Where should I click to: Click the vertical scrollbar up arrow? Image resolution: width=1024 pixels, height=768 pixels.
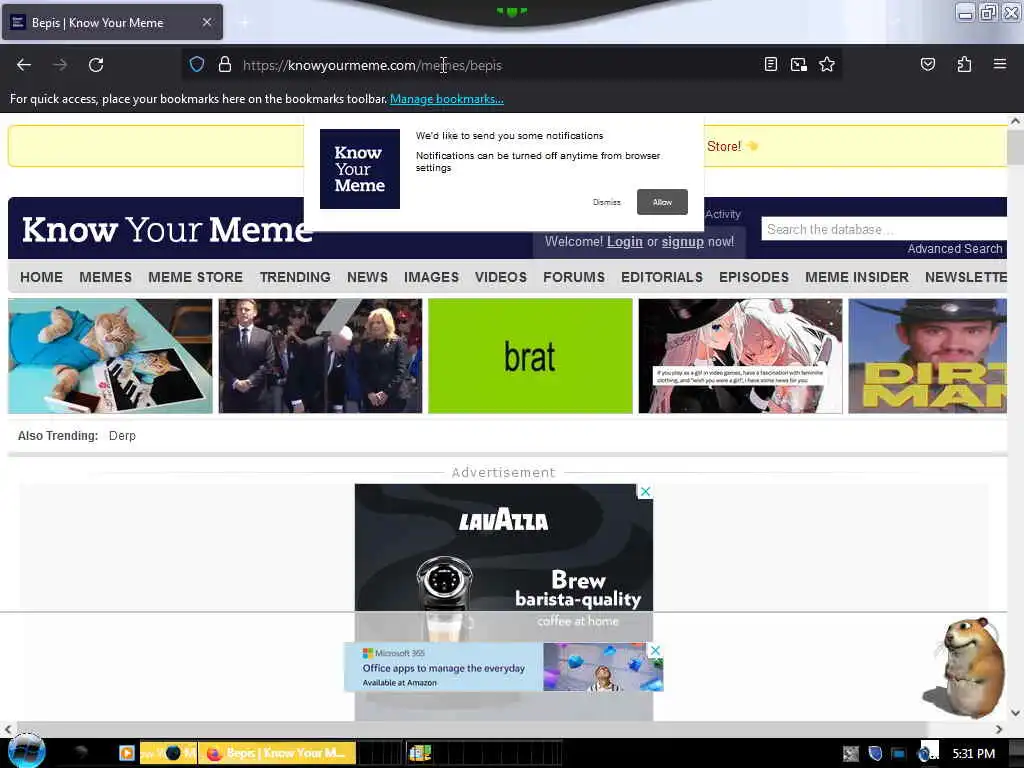pos(1015,121)
